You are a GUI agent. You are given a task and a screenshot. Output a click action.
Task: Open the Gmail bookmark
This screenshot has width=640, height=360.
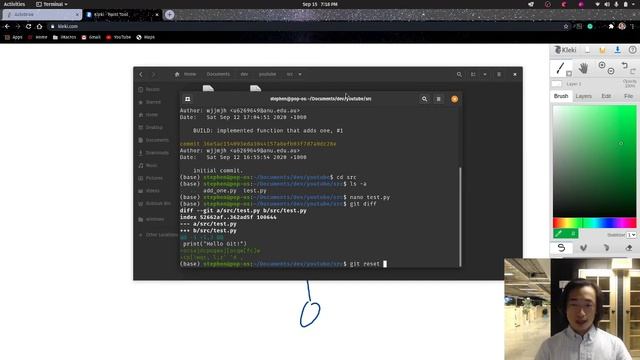(x=91, y=37)
